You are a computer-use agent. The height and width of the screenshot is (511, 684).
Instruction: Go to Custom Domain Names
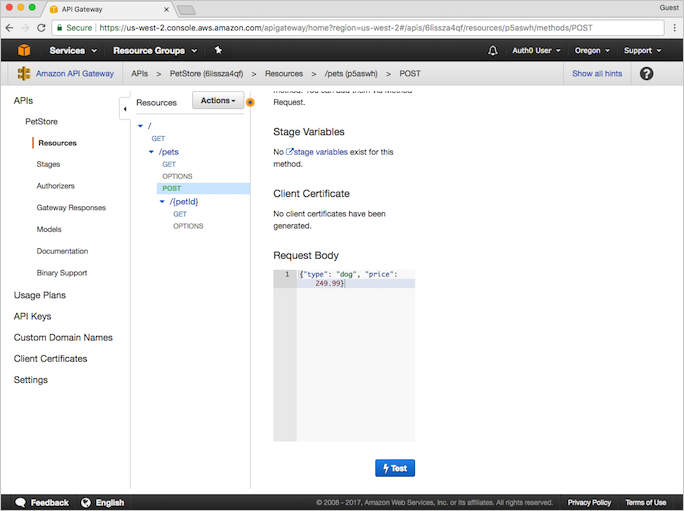click(63, 337)
